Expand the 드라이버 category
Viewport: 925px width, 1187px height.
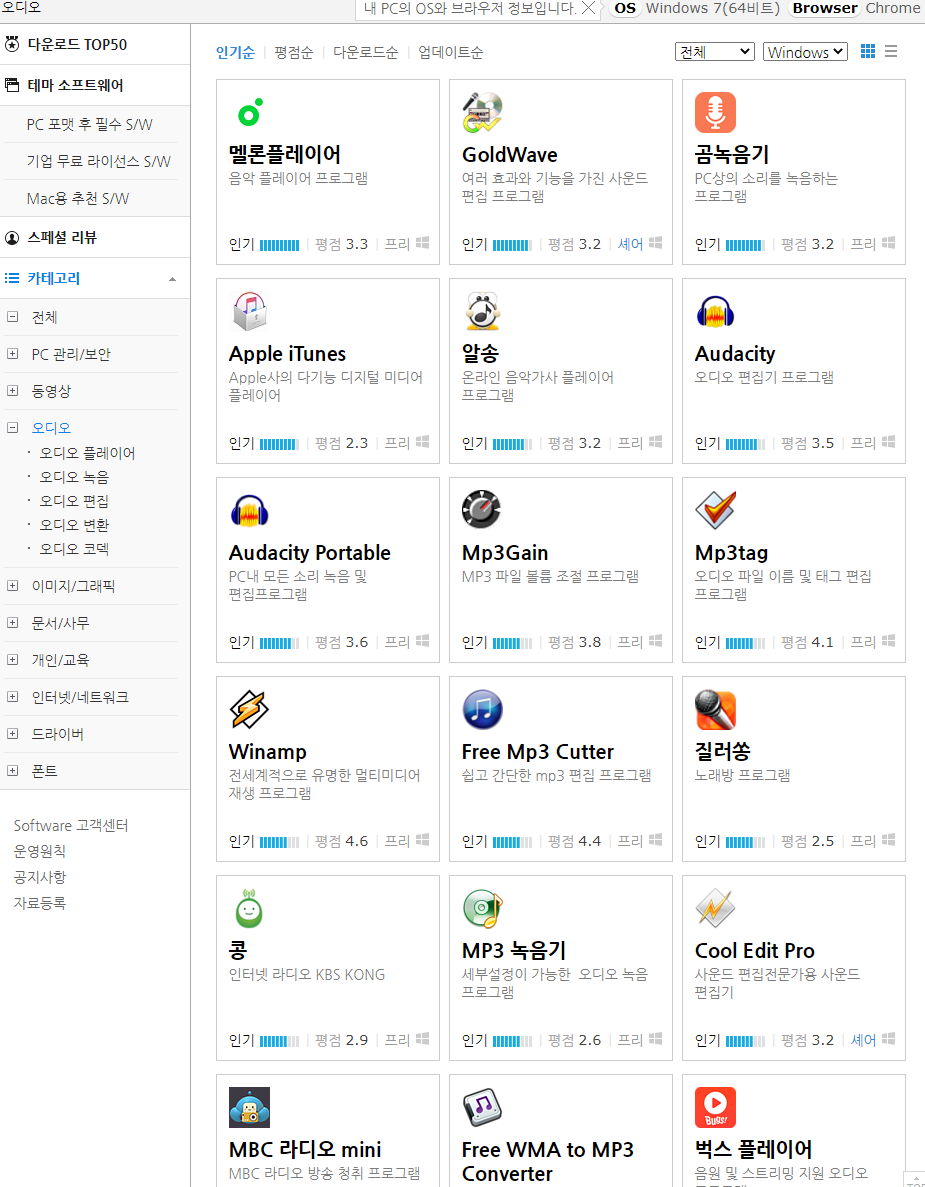(x=12, y=734)
